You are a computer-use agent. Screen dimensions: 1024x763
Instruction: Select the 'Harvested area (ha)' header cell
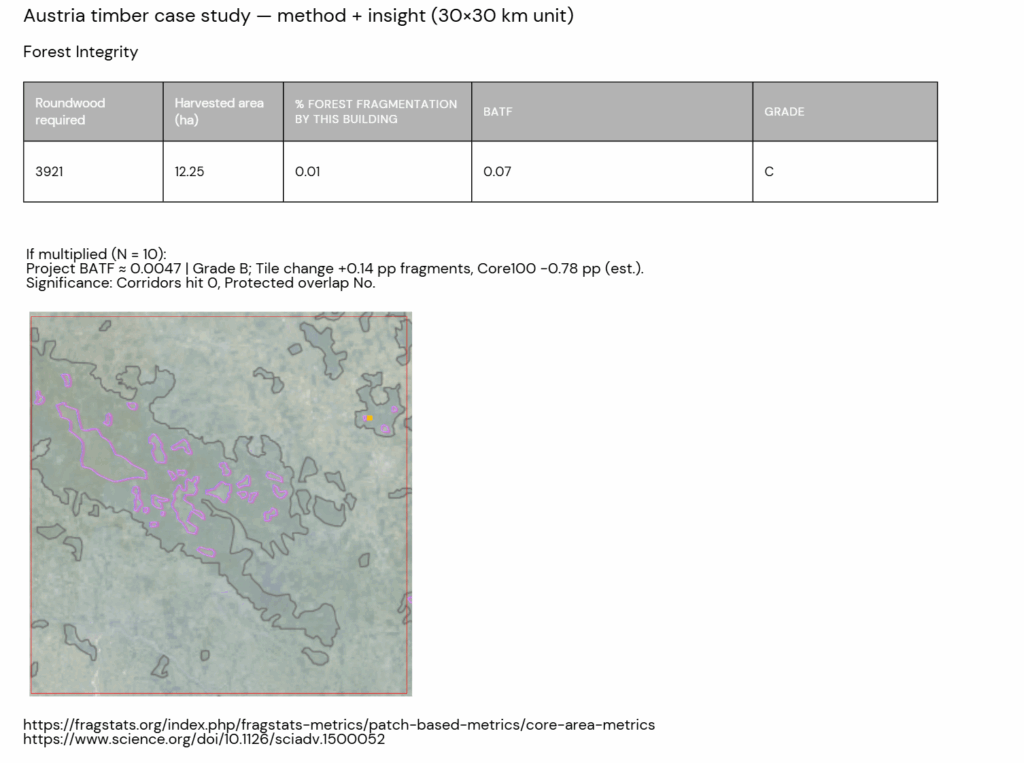222,111
